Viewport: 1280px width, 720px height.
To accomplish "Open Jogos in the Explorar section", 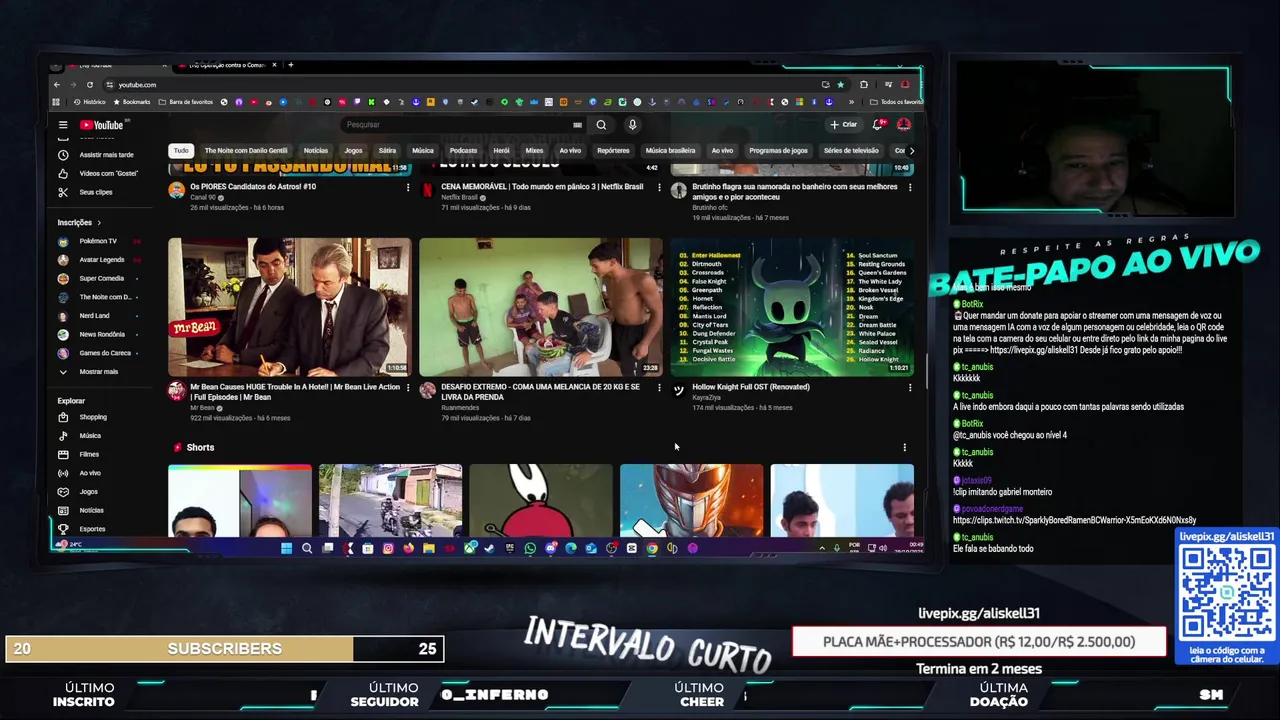I will tap(98, 492).
